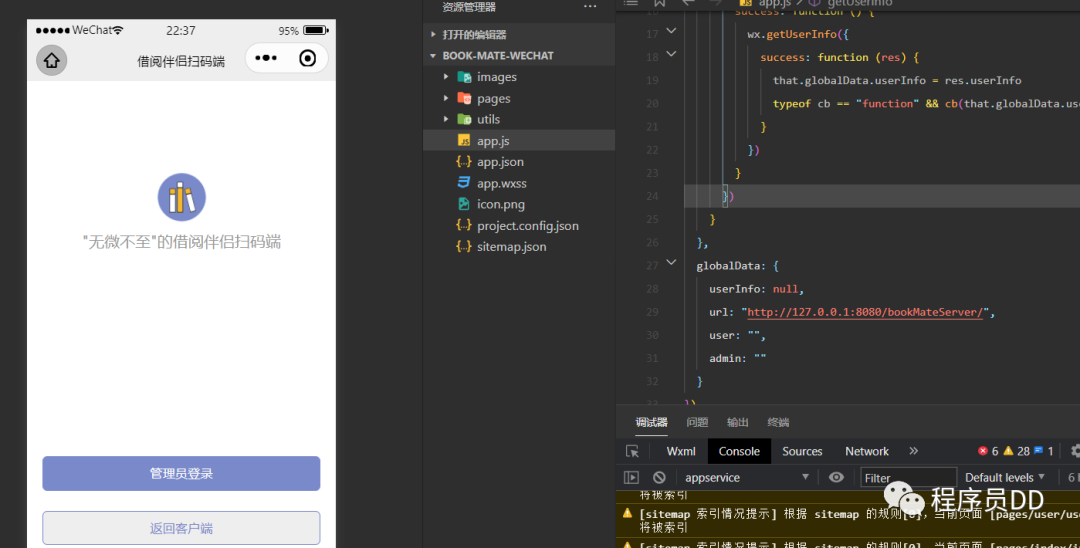Toggle the console sidebar panel icon

click(632, 478)
